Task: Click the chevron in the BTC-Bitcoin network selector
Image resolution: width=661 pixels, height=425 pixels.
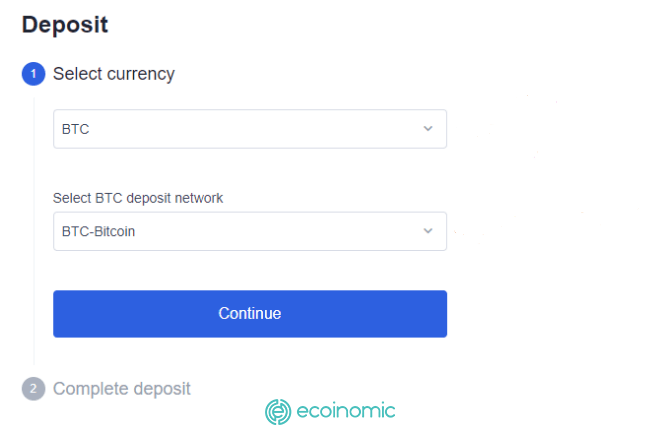Action: [428, 231]
